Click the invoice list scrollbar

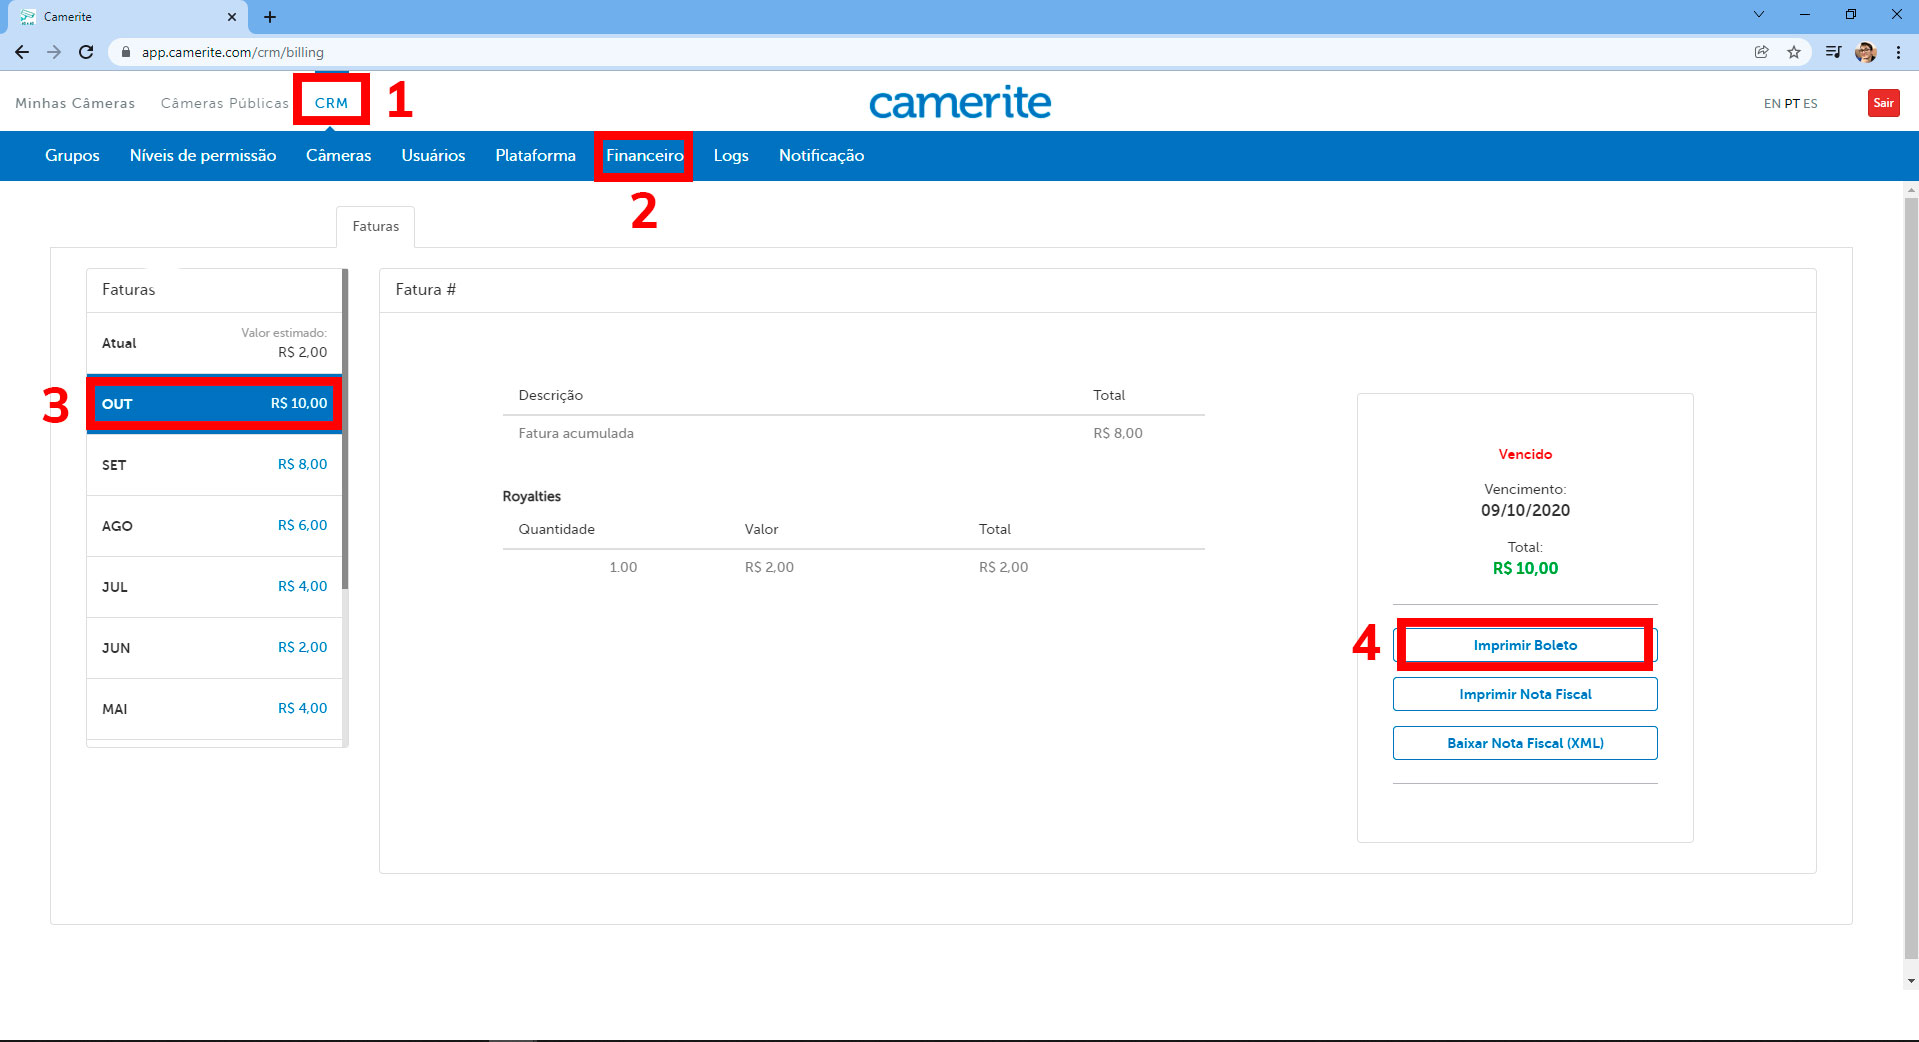tap(345, 430)
